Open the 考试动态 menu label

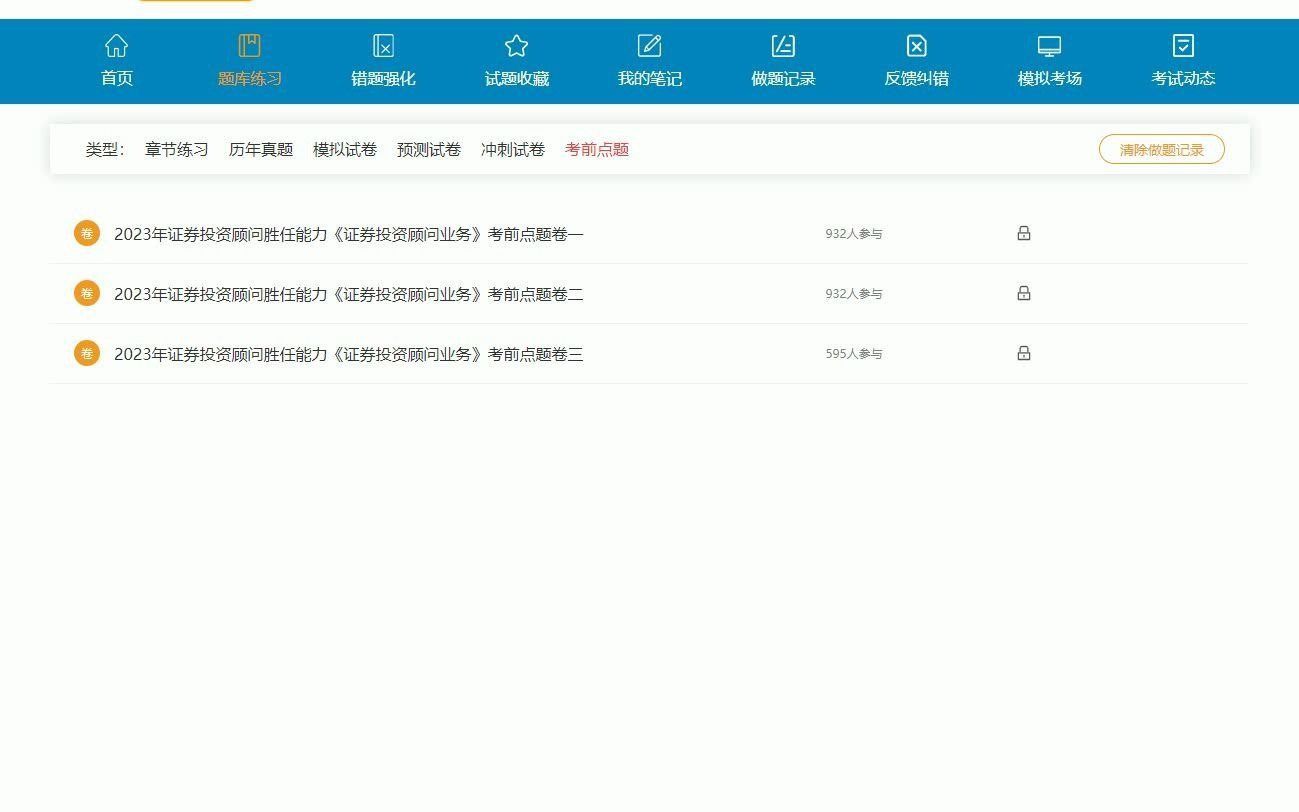coord(1183,79)
